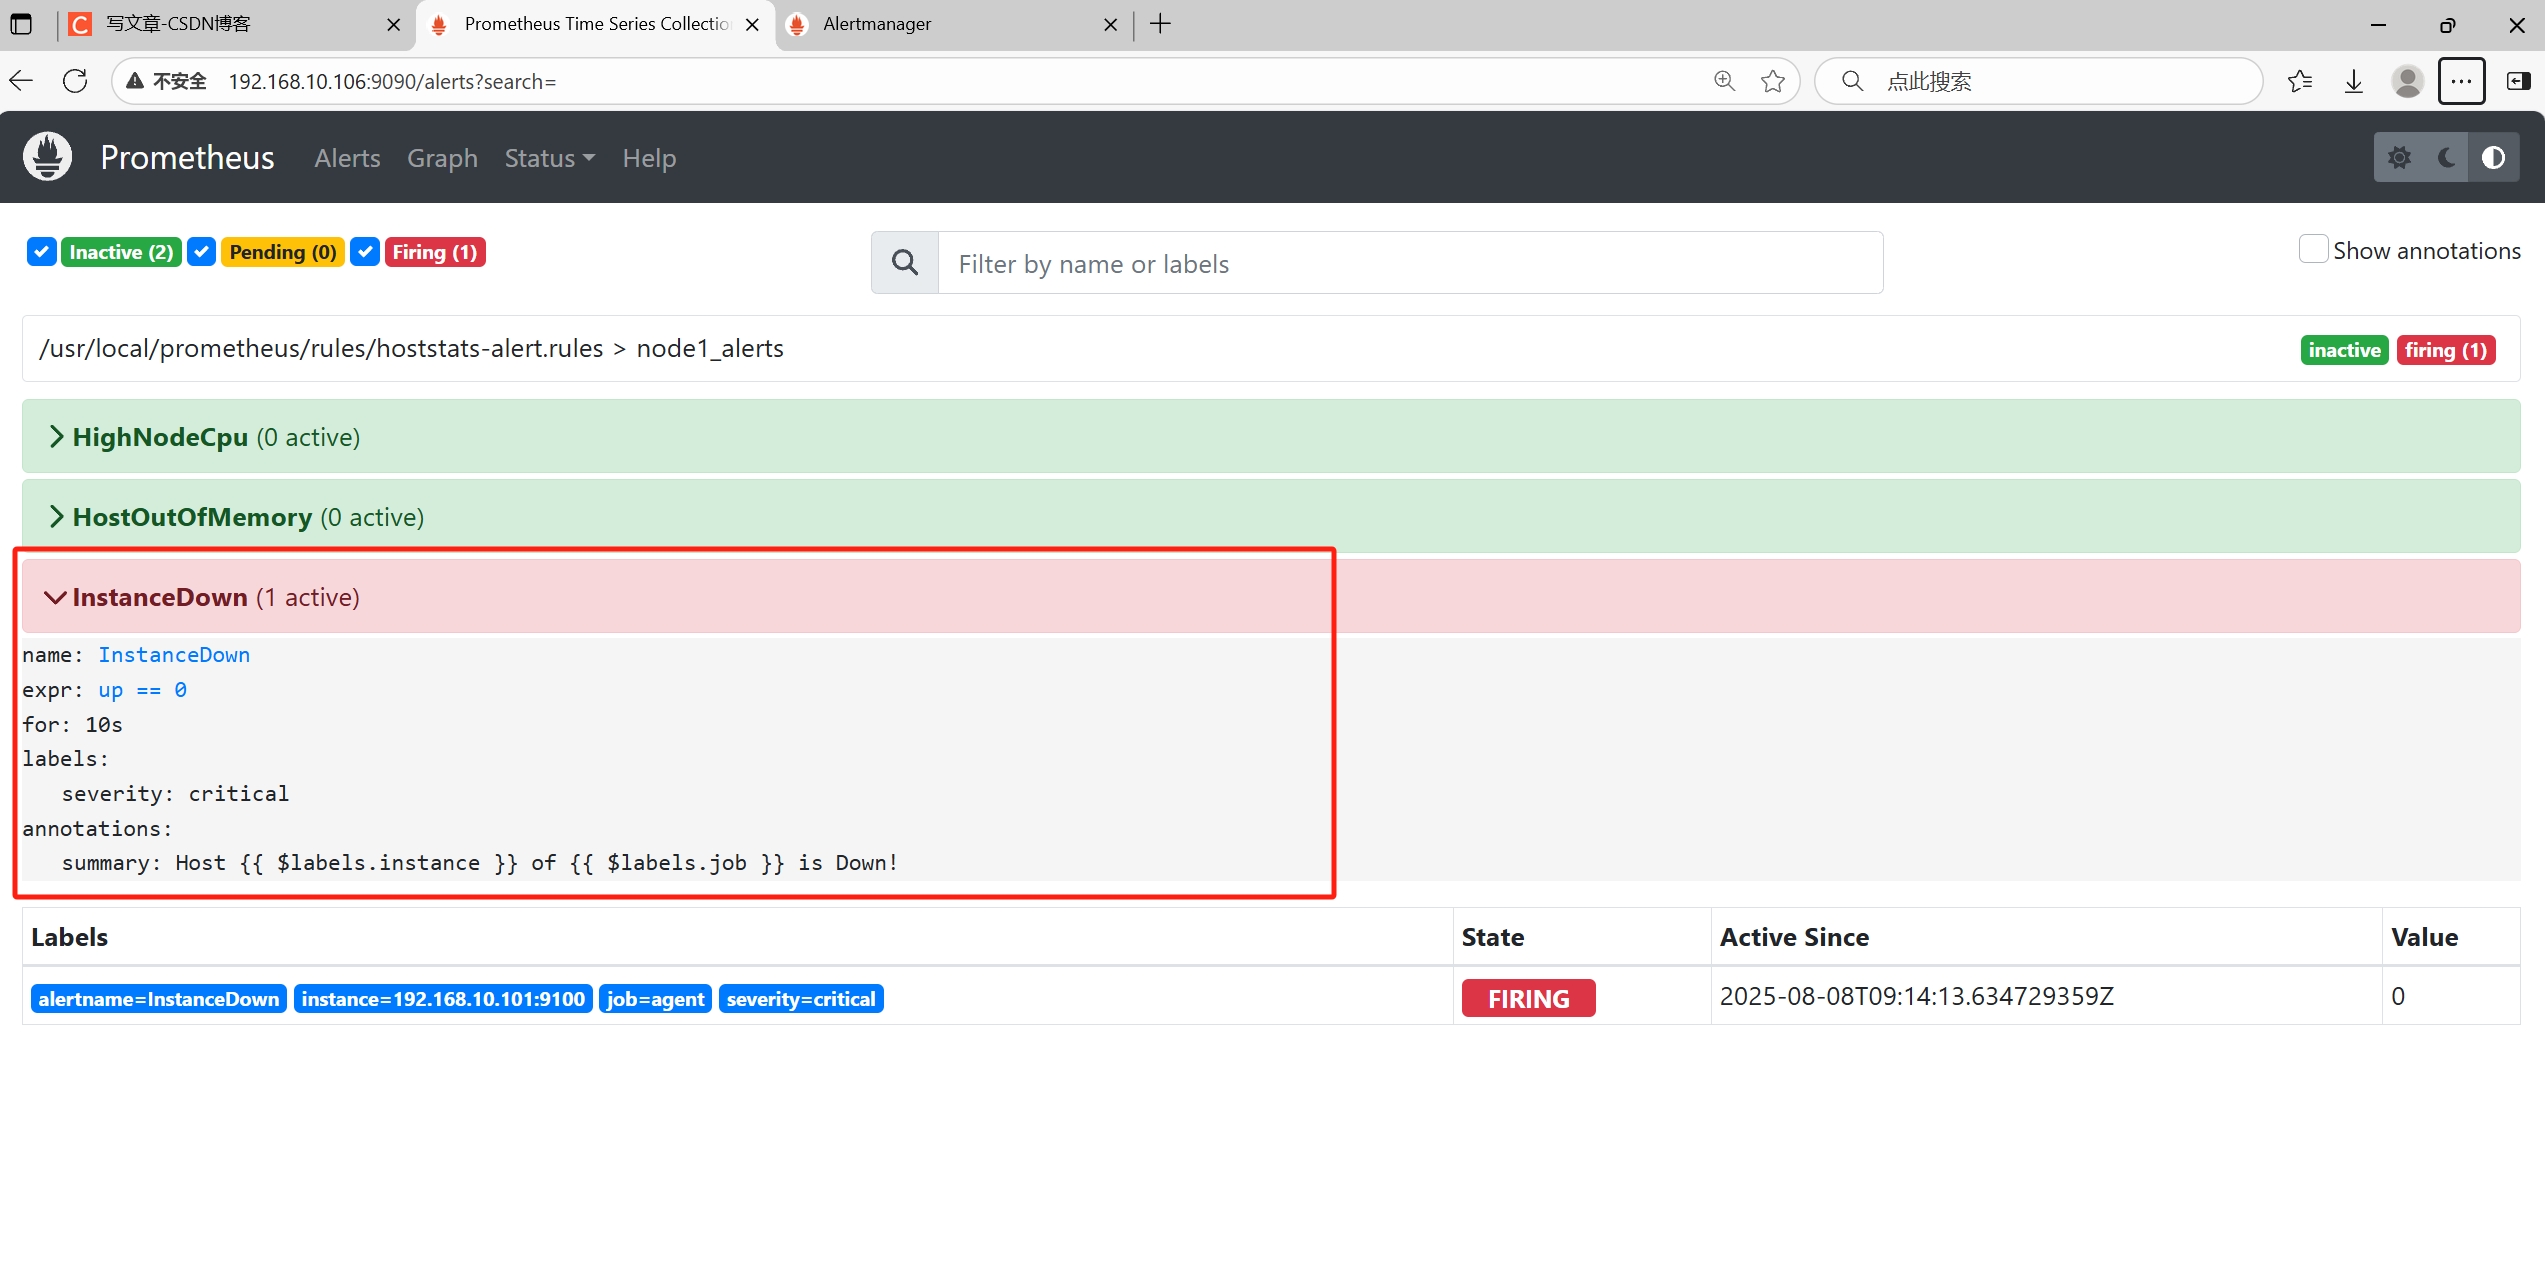Enable the Show annotations checkbox
Screen dimensions: 2545x1272
pos(2312,249)
